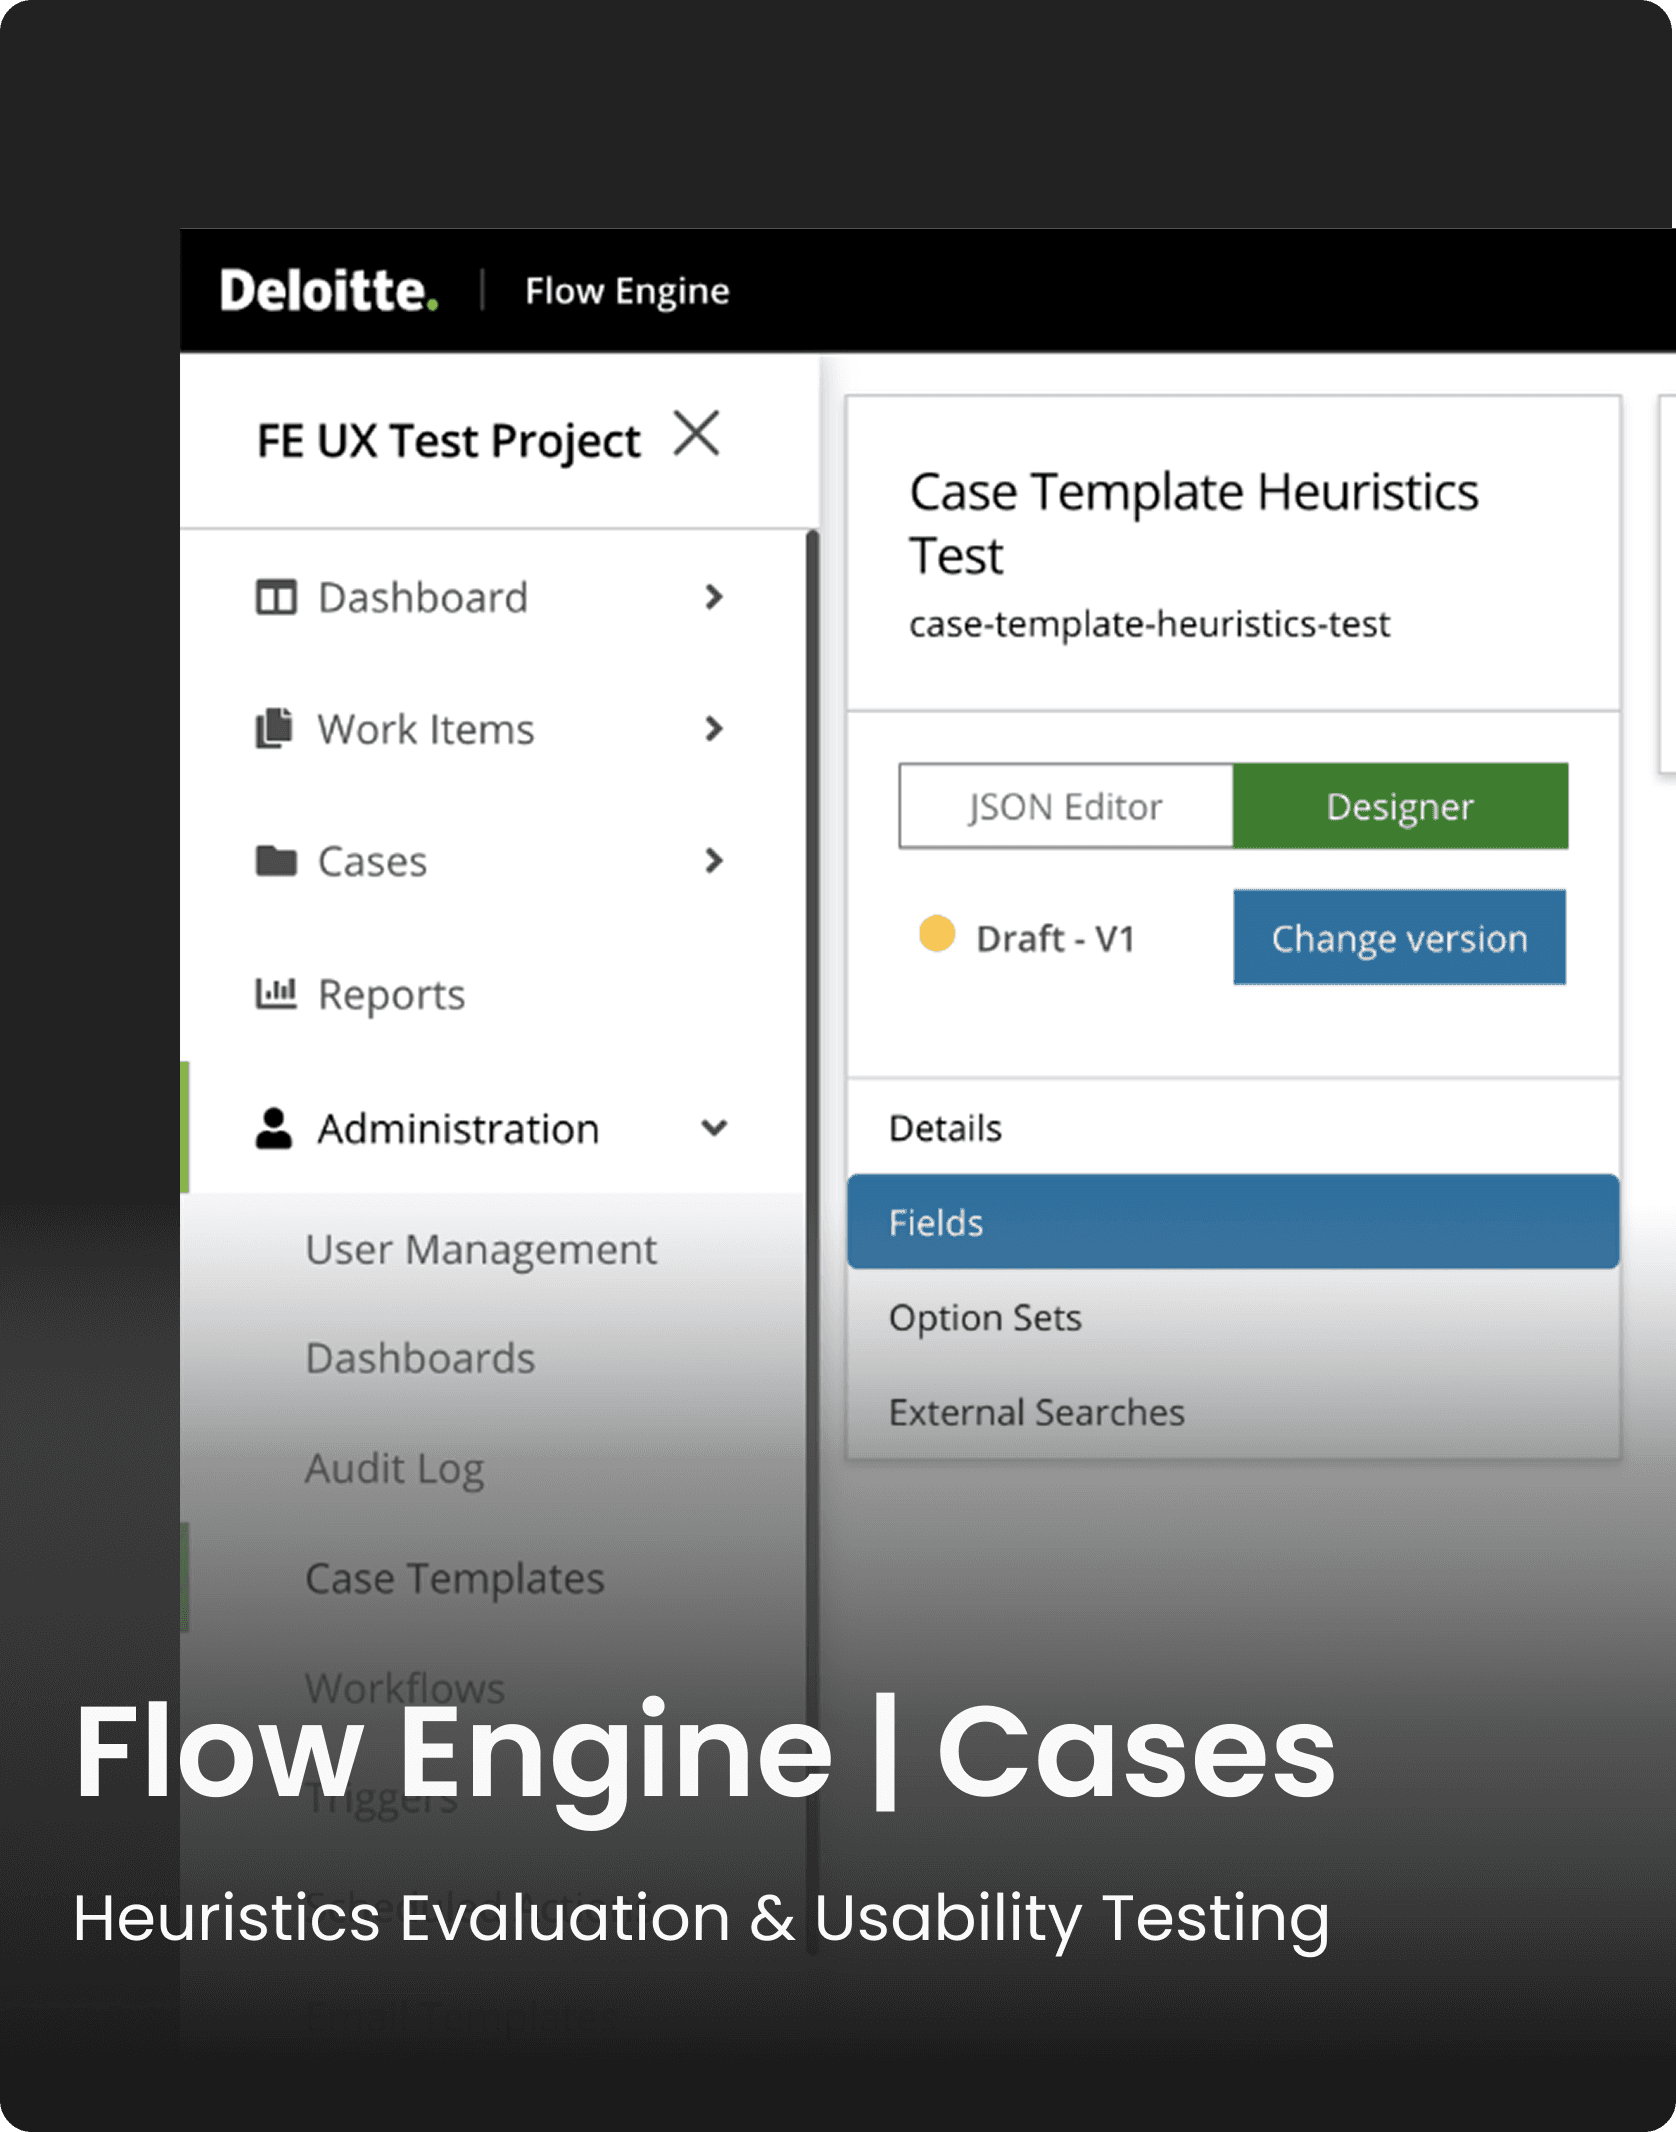The width and height of the screenshot is (1676, 2132).
Task: Expand the Work Items chevron
Action: [x=714, y=729]
